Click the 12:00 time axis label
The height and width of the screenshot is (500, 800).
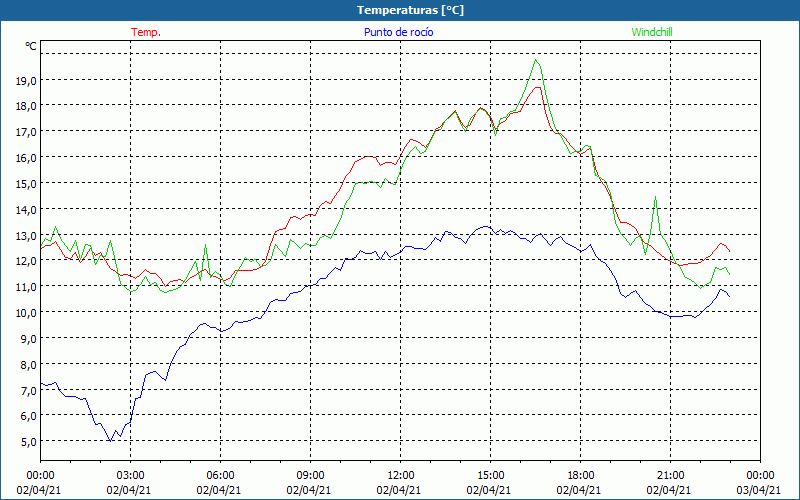click(x=401, y=476)
